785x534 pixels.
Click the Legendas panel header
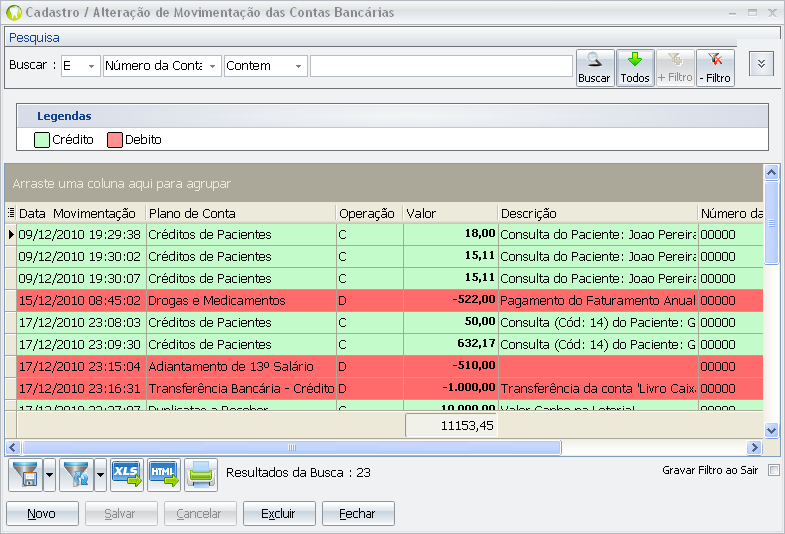click(x=392, y=116)
